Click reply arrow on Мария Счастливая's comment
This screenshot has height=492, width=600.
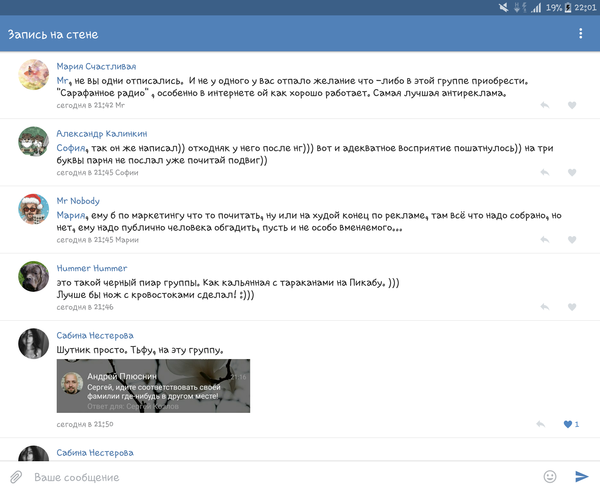(x=544, y=105)
